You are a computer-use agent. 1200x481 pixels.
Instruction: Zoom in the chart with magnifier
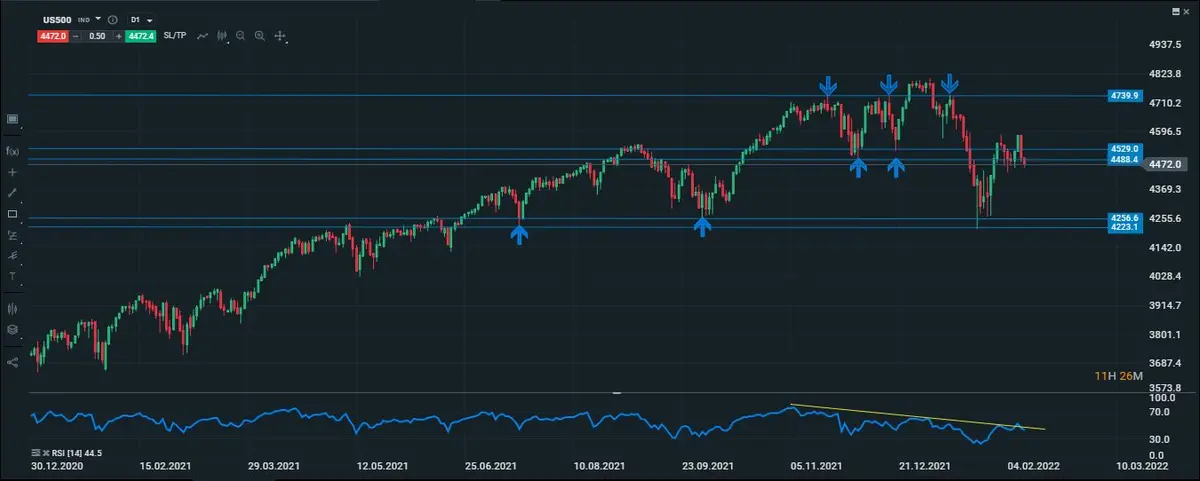[x=260, y=36]
